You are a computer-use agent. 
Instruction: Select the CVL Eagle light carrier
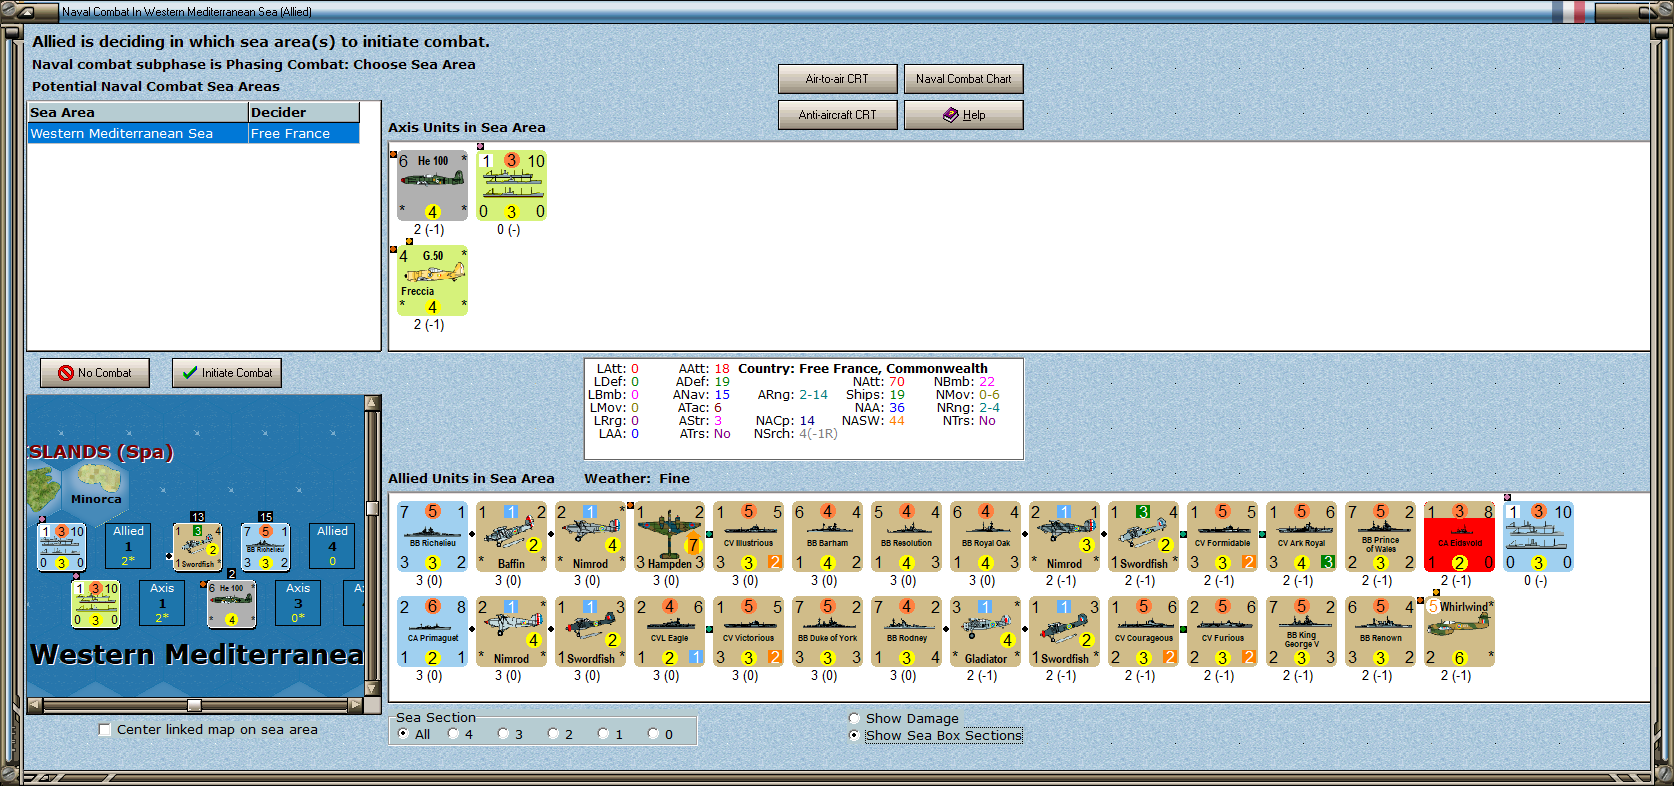tap(669, 632)
